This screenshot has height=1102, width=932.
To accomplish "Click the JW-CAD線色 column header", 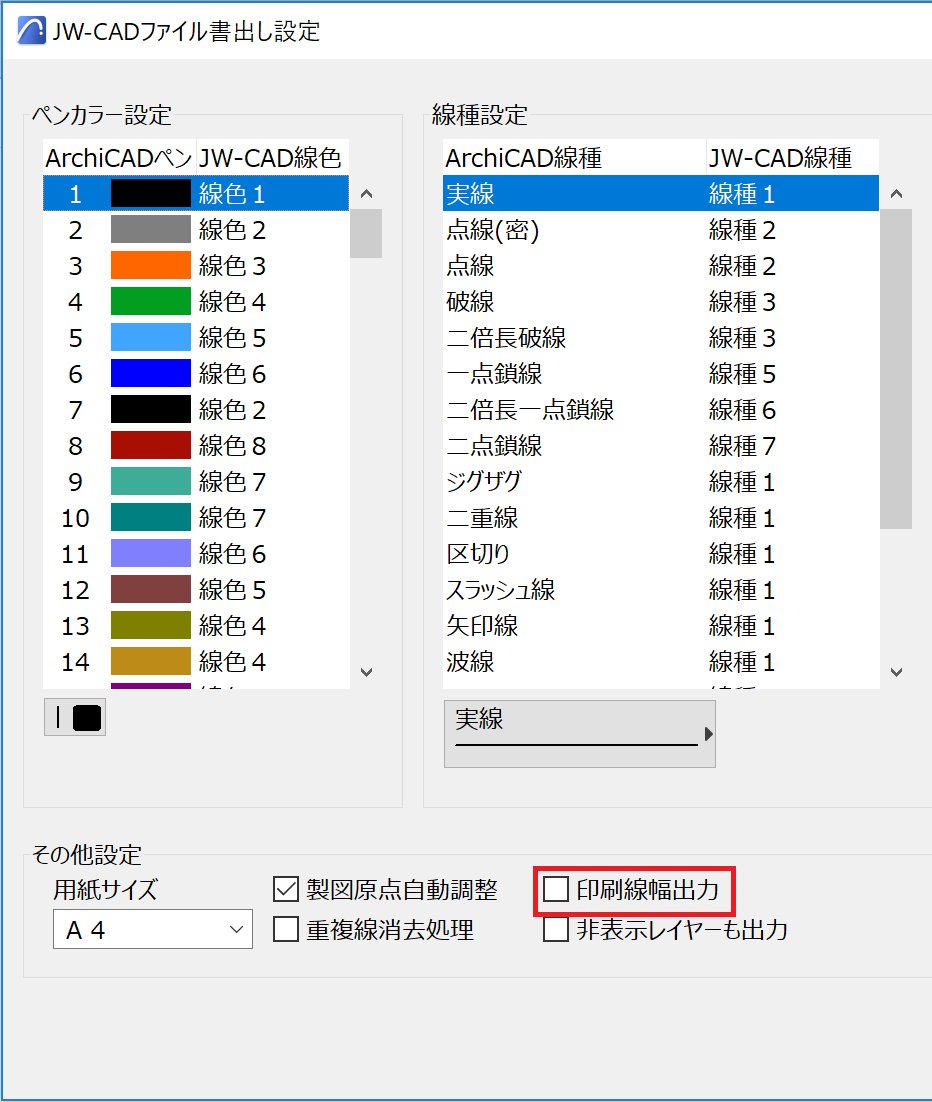I will point(272,157).
